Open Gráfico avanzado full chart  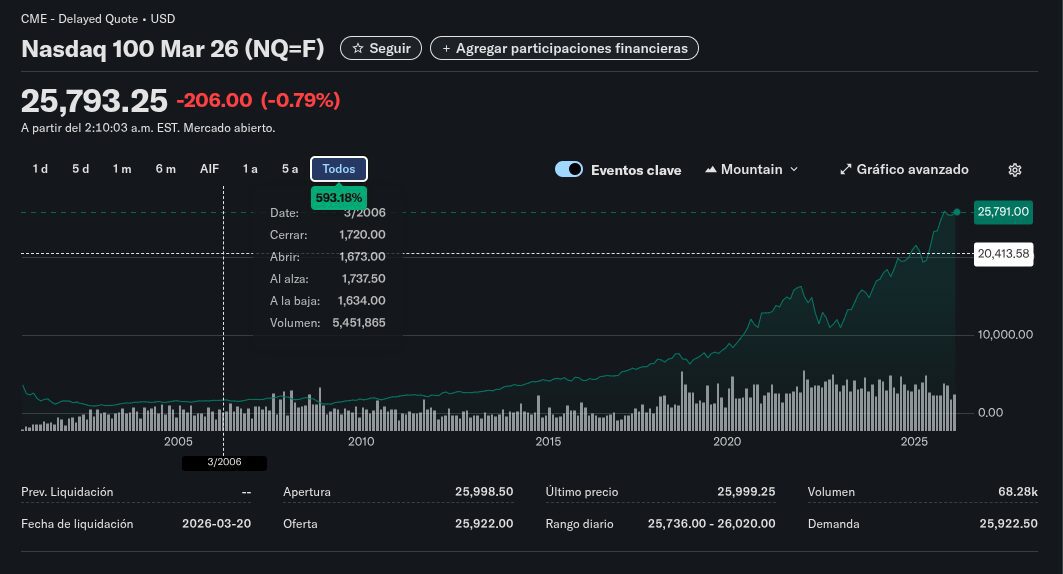(x=904, y=169)
